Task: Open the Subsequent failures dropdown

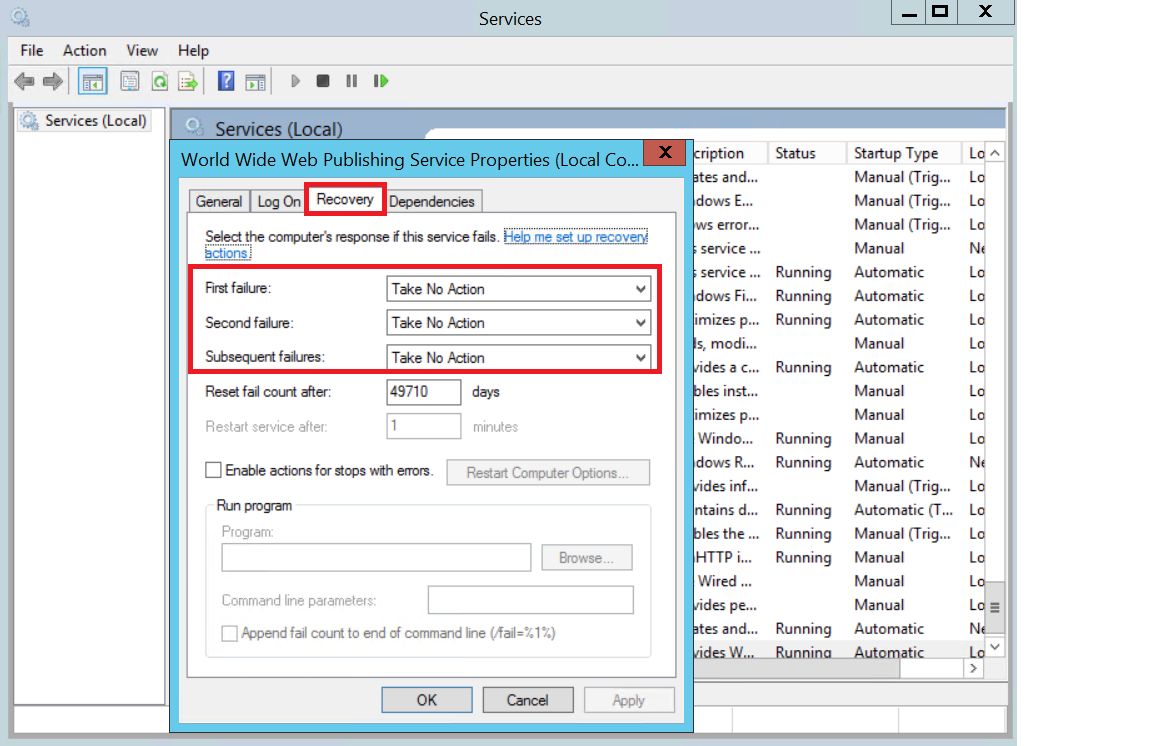Action: pyautogui.click(x=519, y=357)
